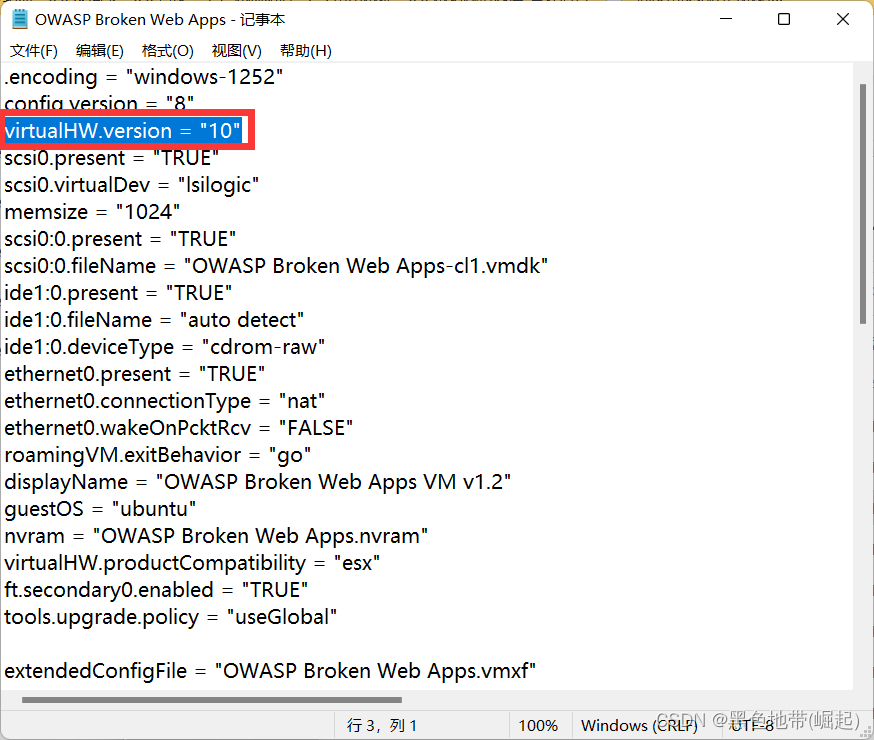This screenshot has height=740, width=874.
Task: Click the scsi0.virtualDev = "lsilogic" line
Action: 132,185
